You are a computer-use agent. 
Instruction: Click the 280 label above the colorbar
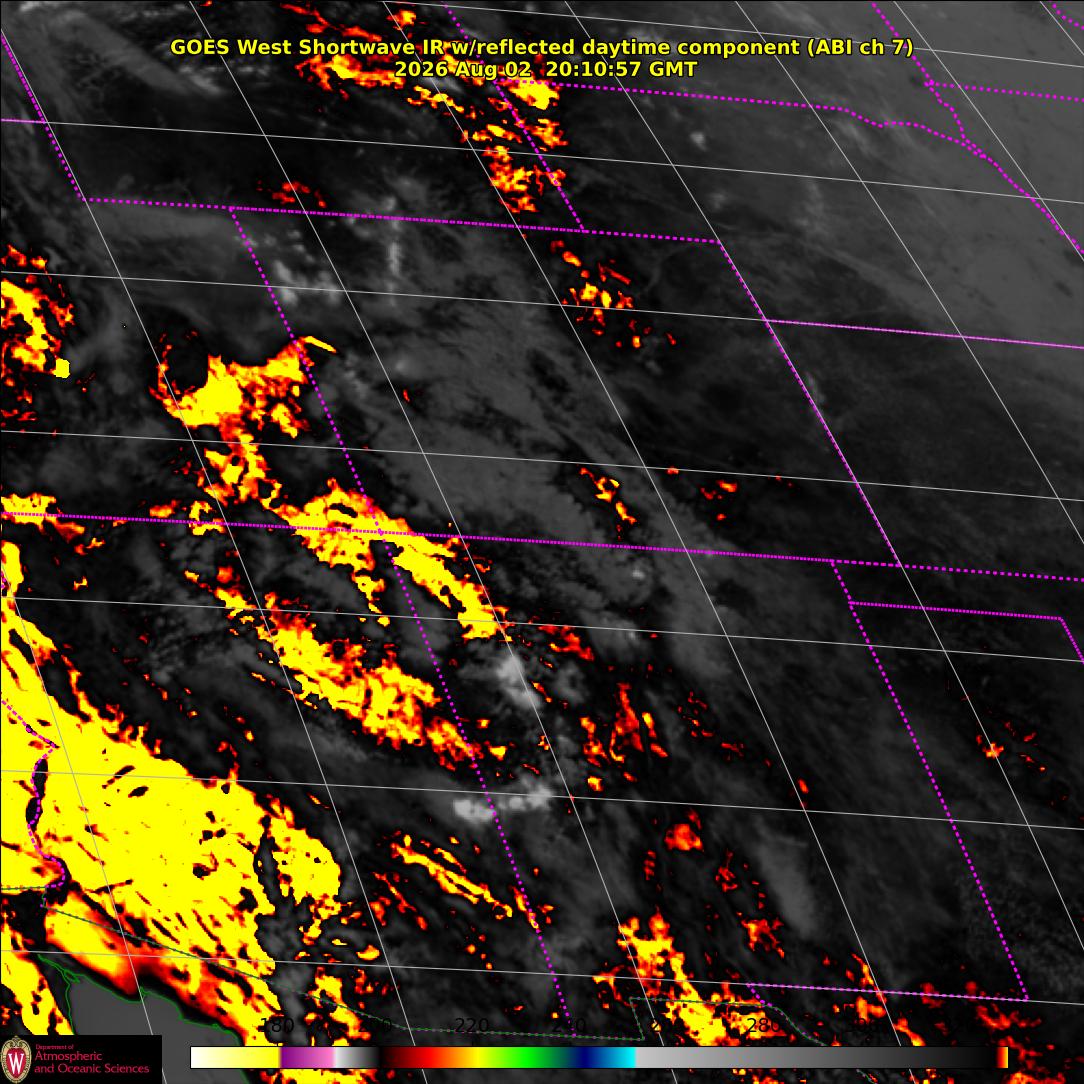pyautogui.click(x=765, y=1026)
